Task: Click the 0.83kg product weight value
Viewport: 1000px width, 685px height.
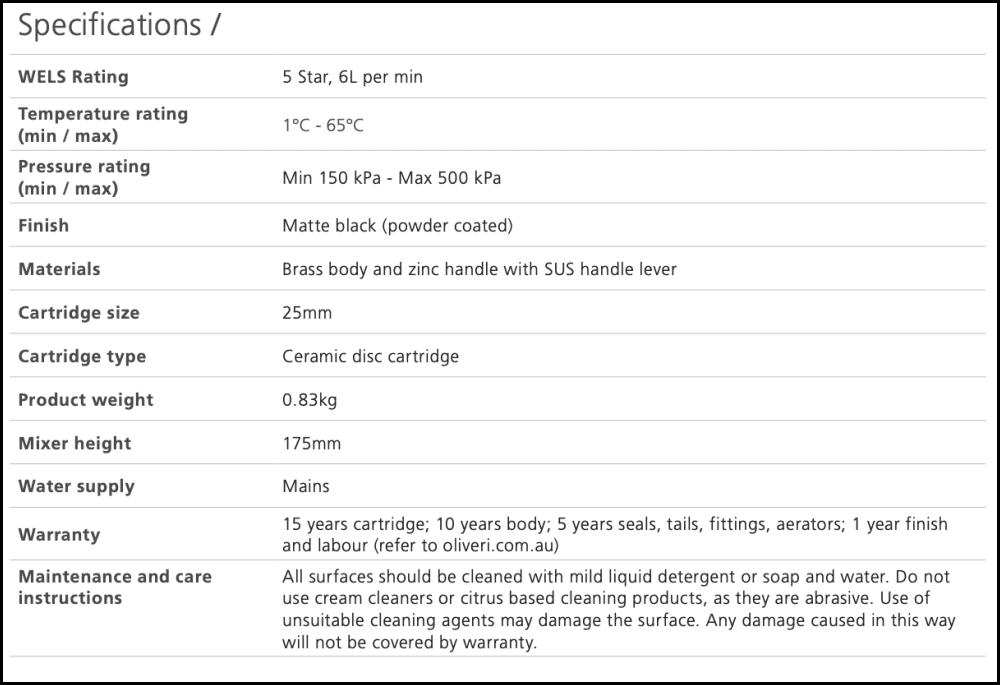Action: [310, 400]
